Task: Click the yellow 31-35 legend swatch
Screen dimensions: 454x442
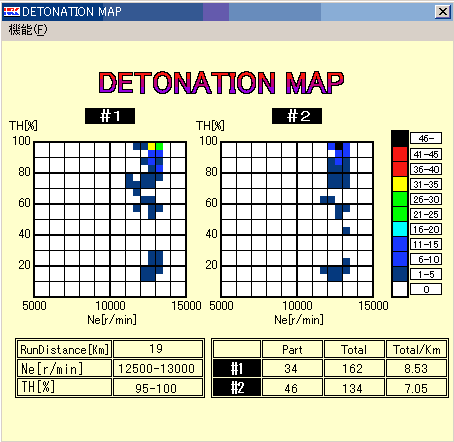Action: [x=400, y=184]
